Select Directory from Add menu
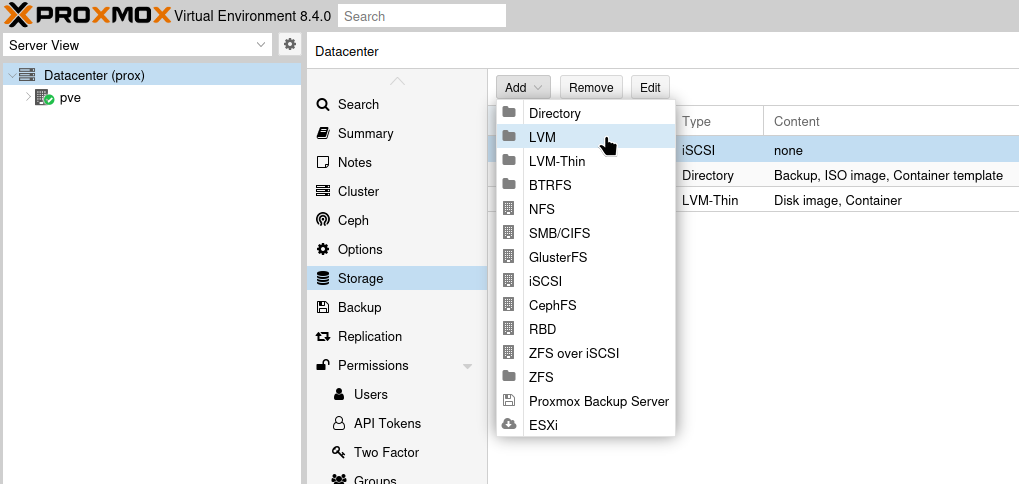This screenshot has height=484, width=1019. (586, 113)
